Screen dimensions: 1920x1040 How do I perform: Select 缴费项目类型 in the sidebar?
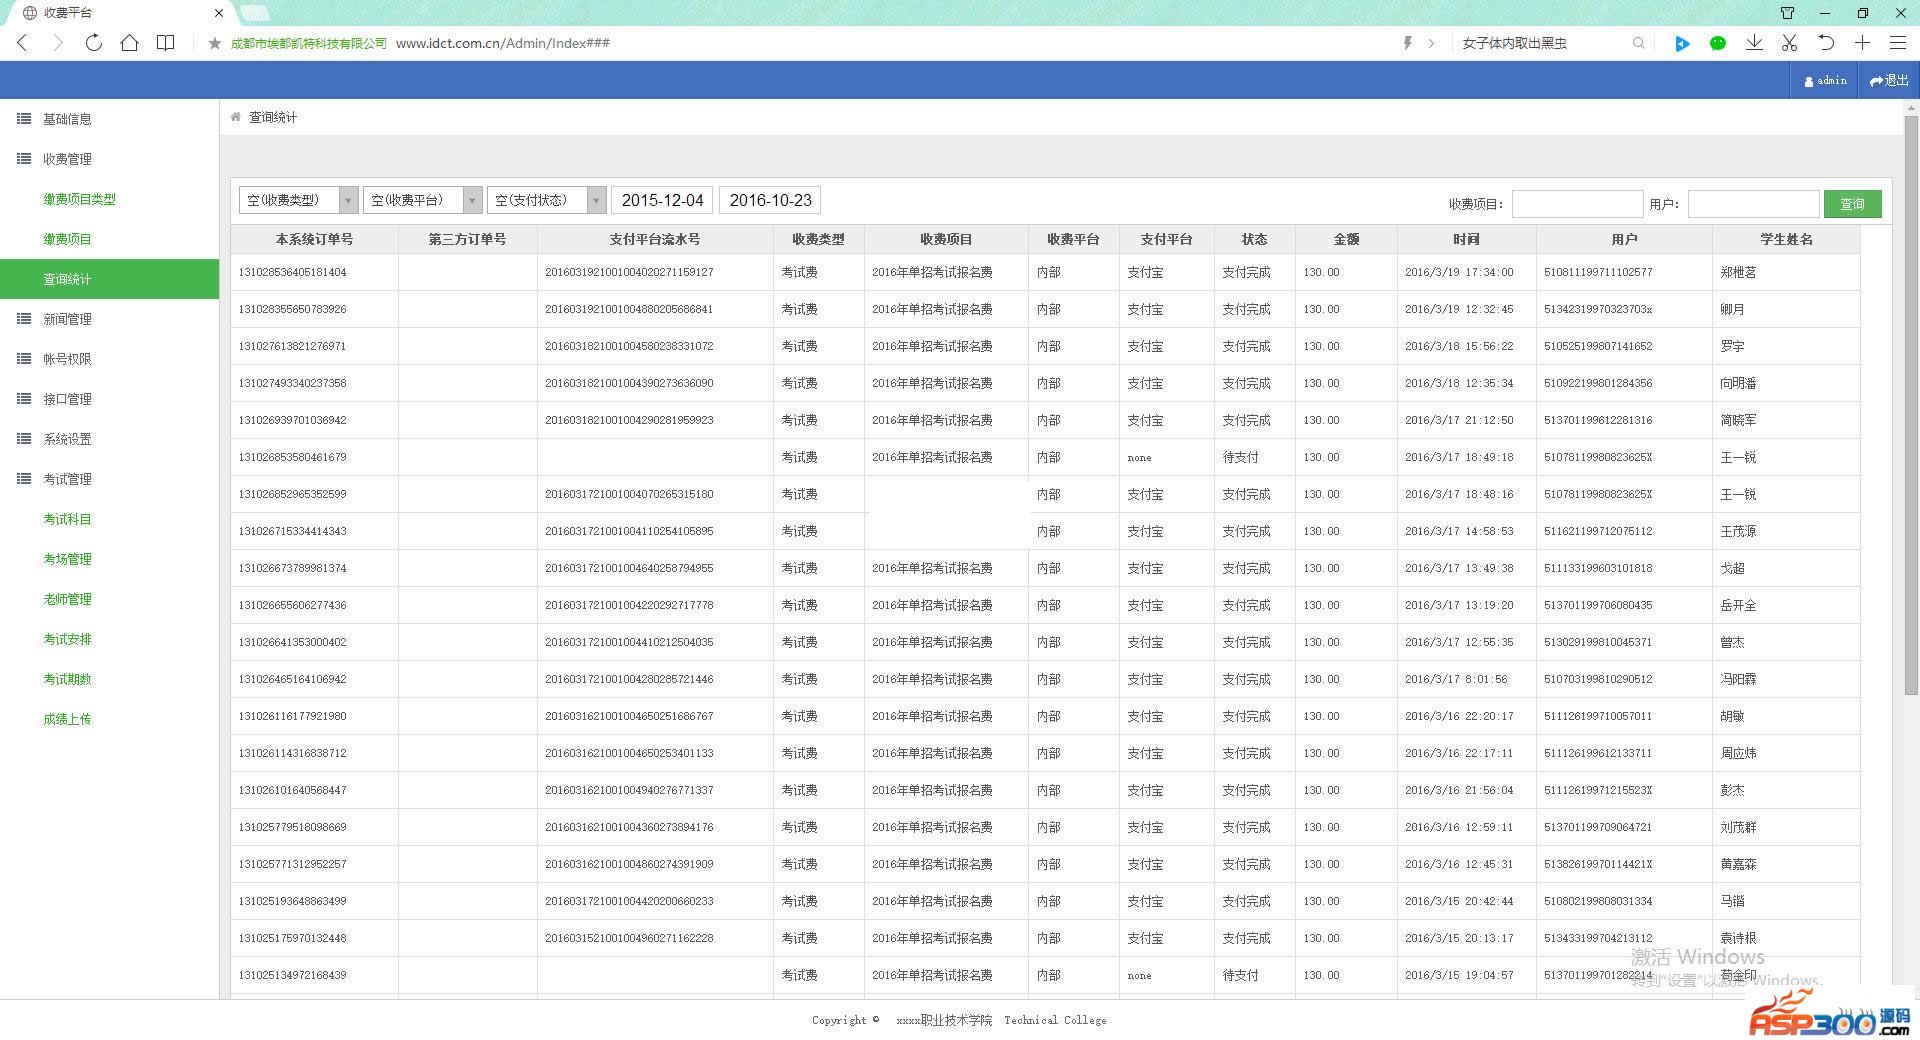pos(79,199)
